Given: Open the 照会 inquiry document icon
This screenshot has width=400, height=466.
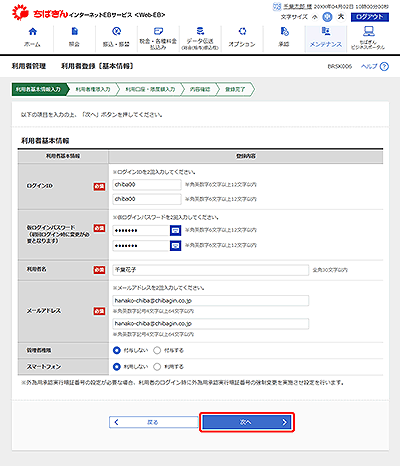Looking at the screenshot, I should tap(75, 31).
